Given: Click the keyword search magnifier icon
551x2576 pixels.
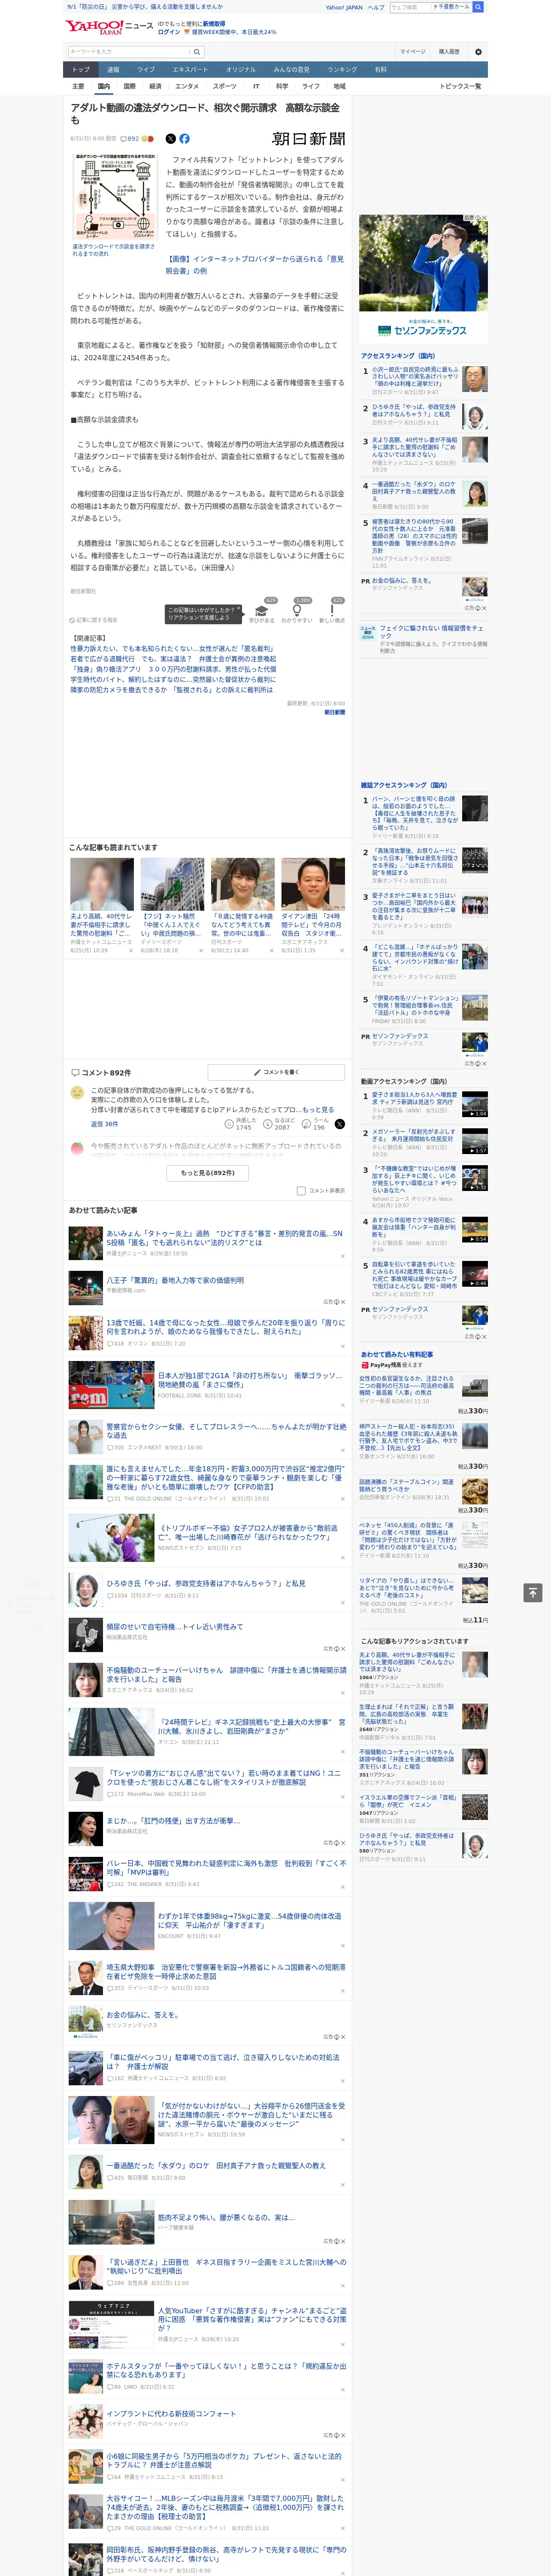Looking at the screenshot, I should (x=197, y=52).
